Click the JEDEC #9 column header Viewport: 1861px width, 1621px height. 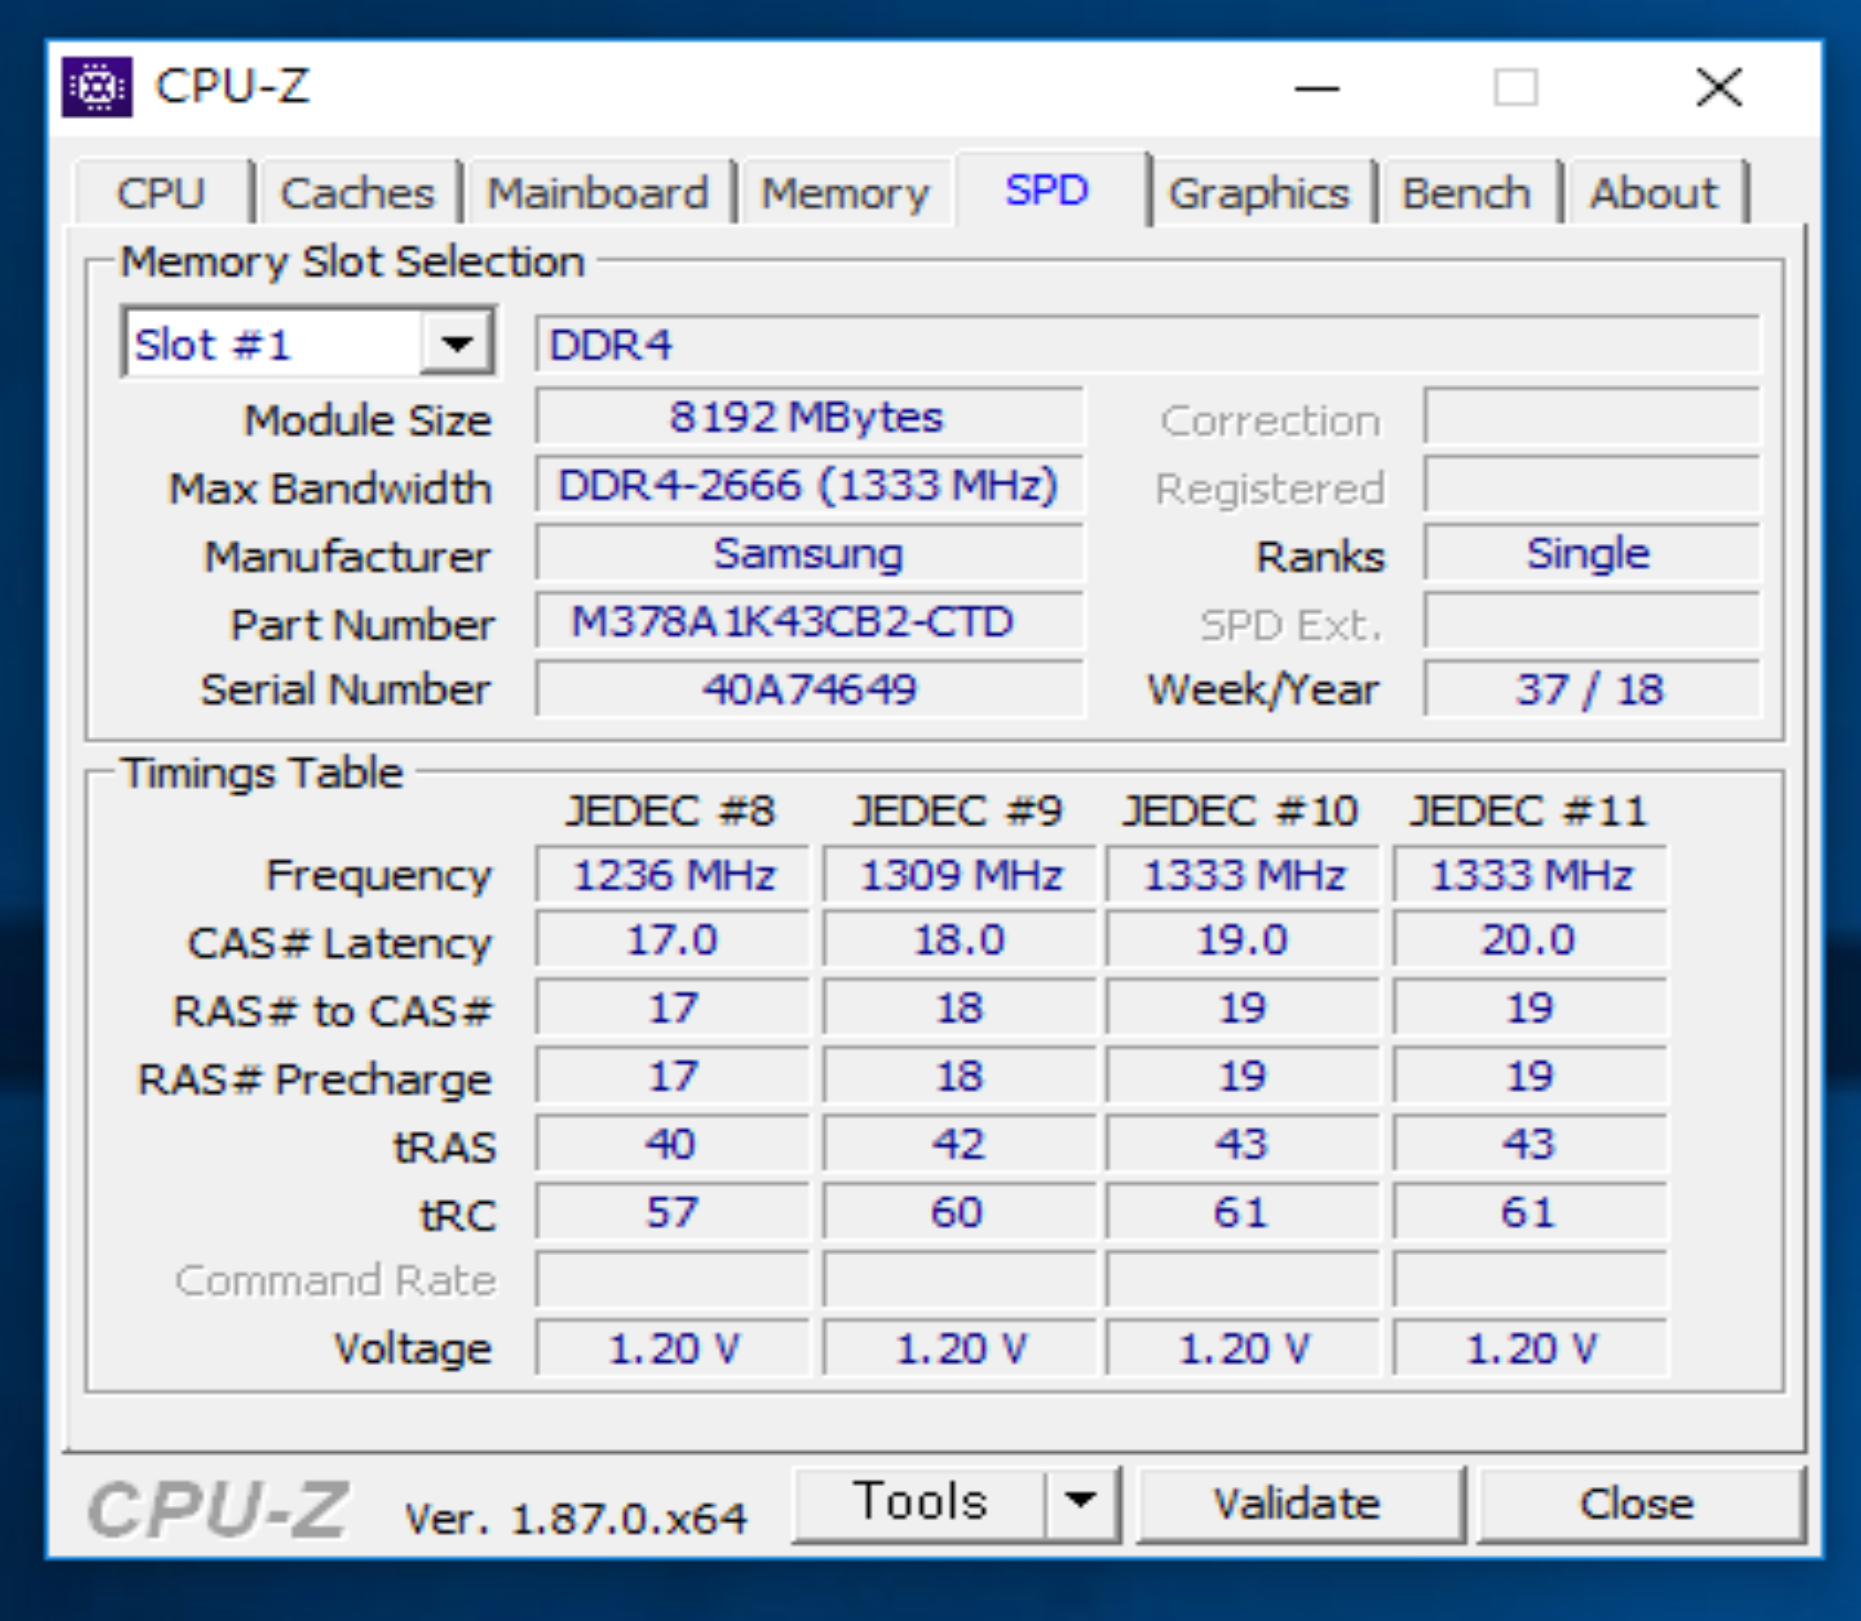pyautogui.click(x=957, y=810)
